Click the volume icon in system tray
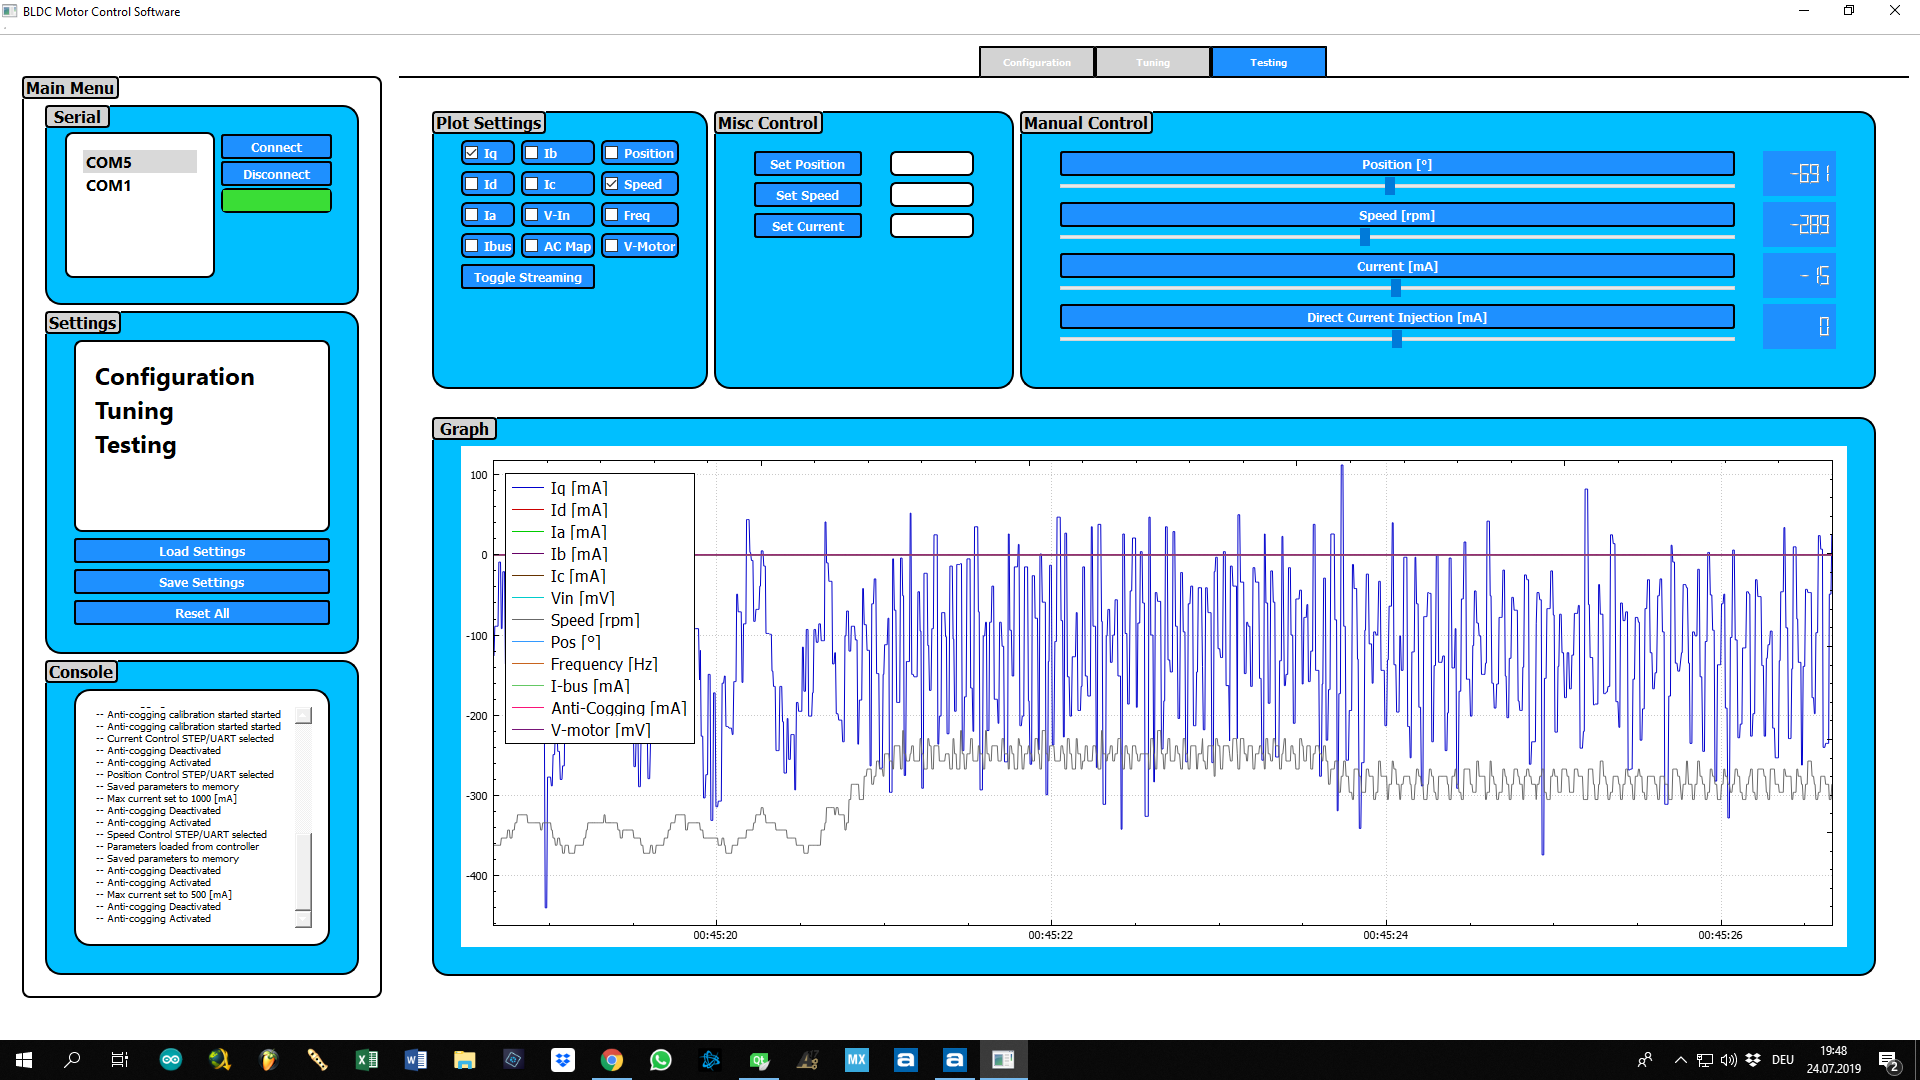 [1728, 1060]
